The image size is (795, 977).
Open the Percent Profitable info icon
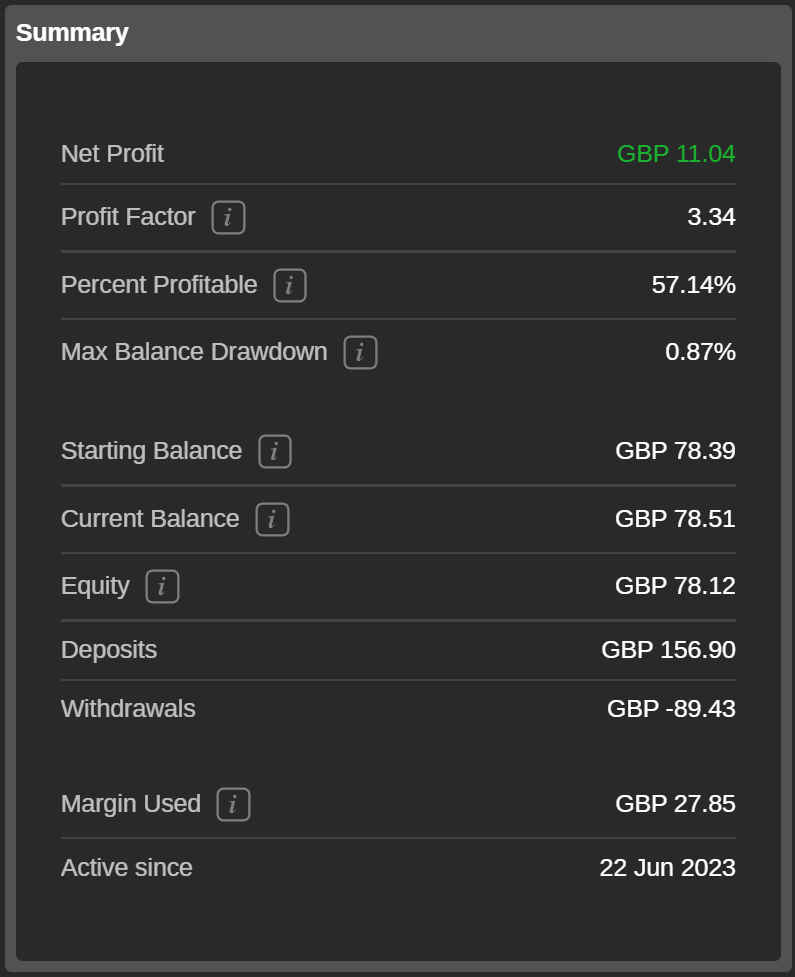pos(290,285)
